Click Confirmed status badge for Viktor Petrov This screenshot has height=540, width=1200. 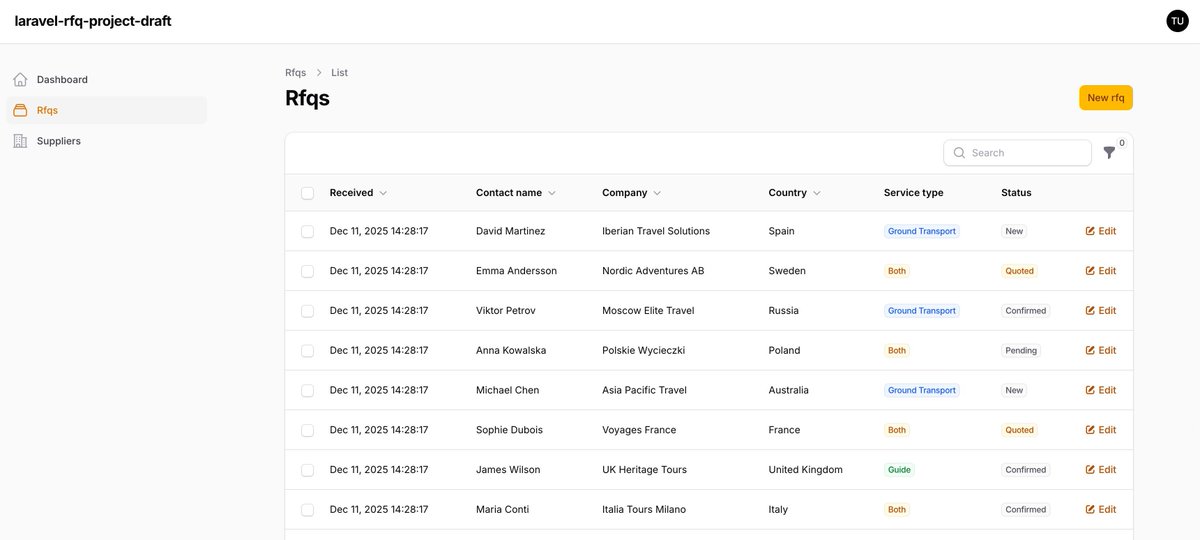click(1026, 311)
